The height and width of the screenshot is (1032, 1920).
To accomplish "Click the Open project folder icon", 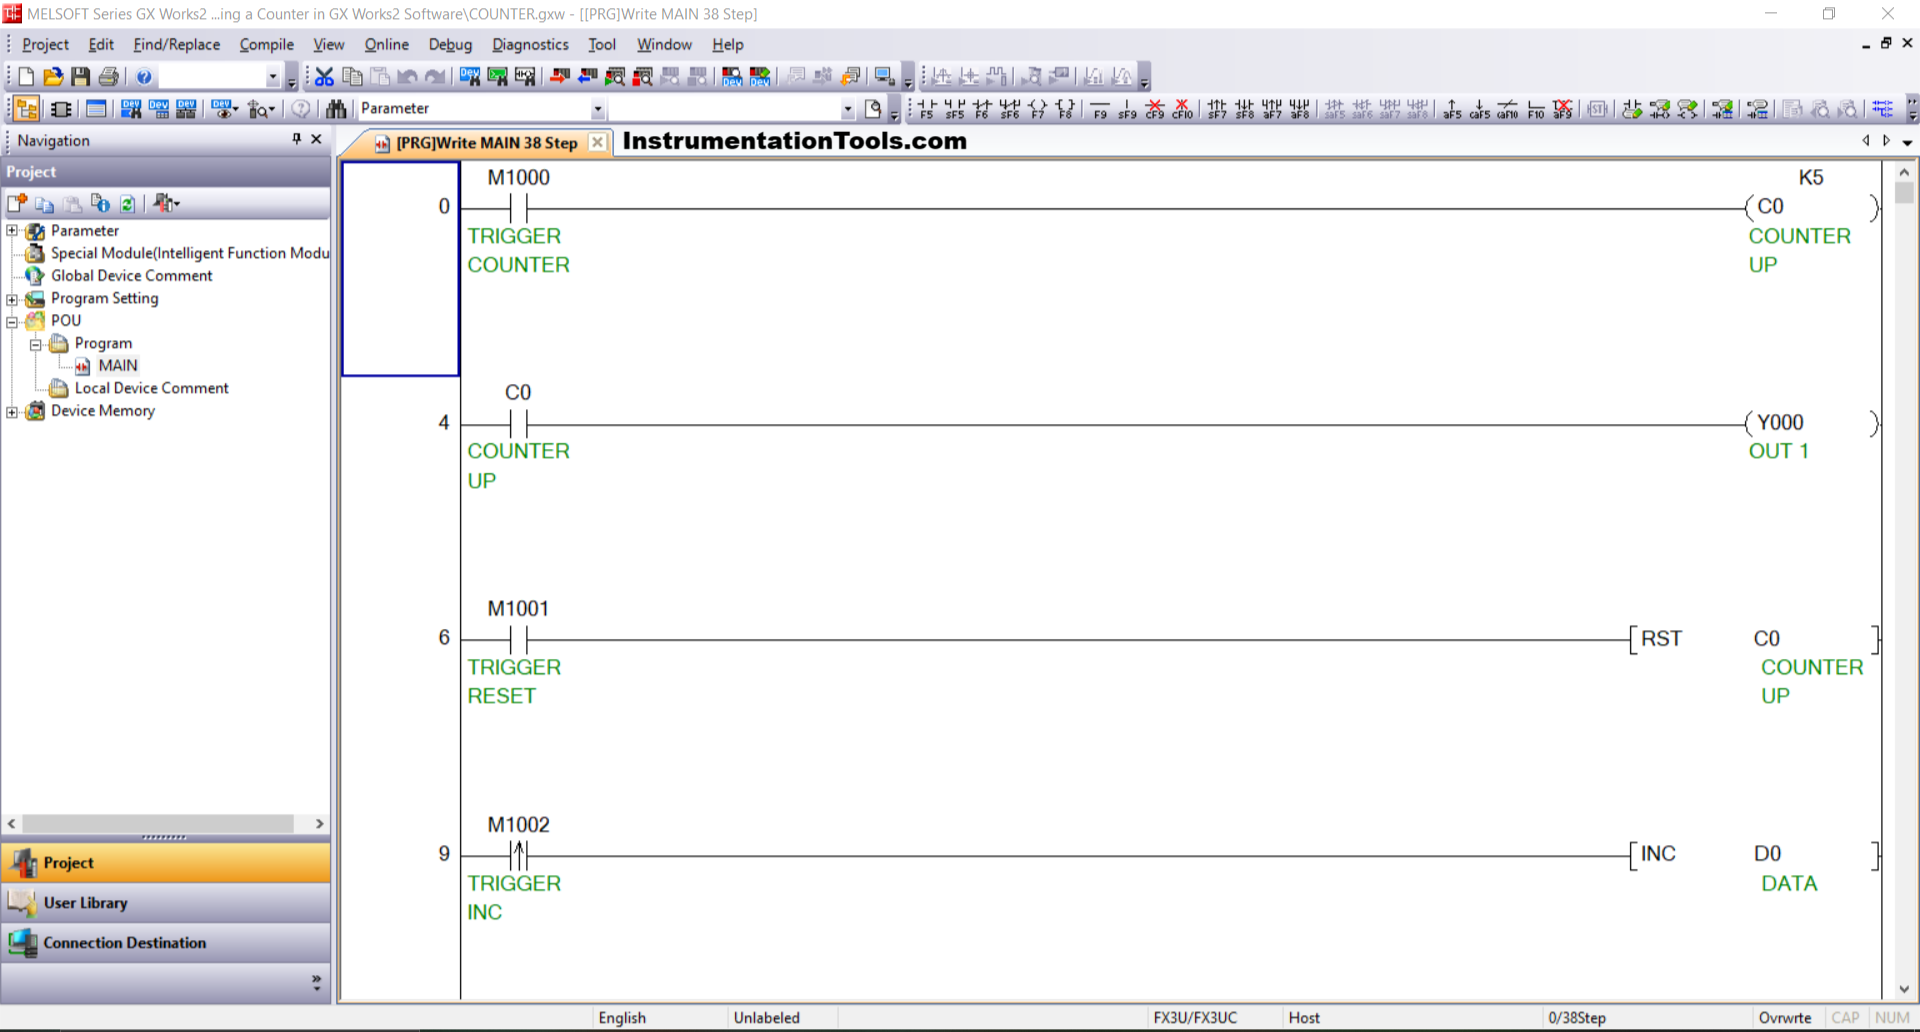I will (53, 77).
